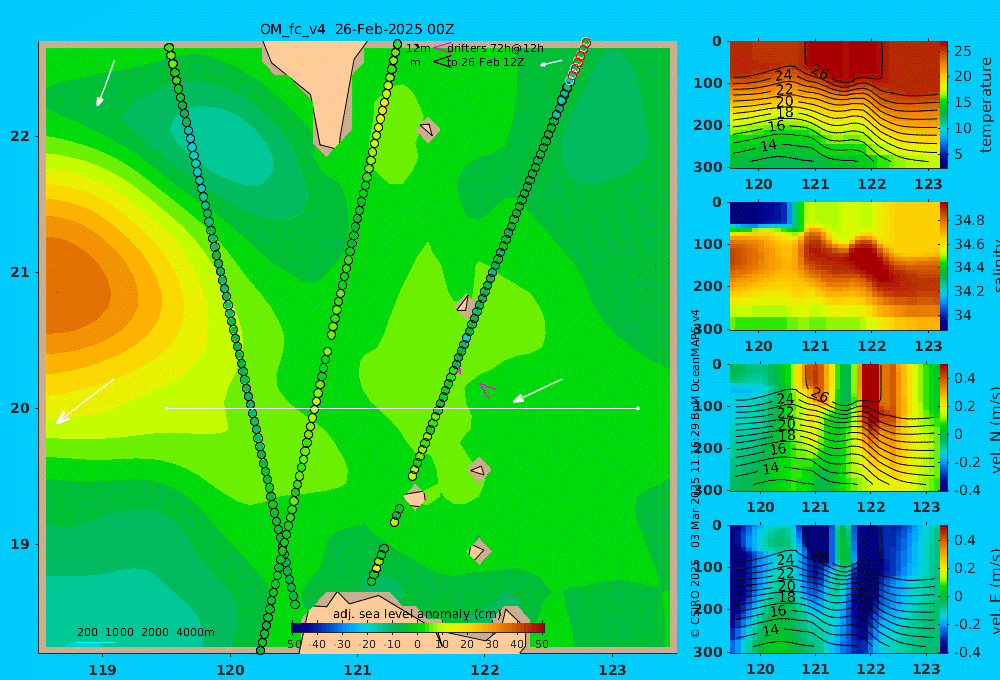Click latitude label 21 on the main map
1000x680 pixels.
(x=20, y=272)
